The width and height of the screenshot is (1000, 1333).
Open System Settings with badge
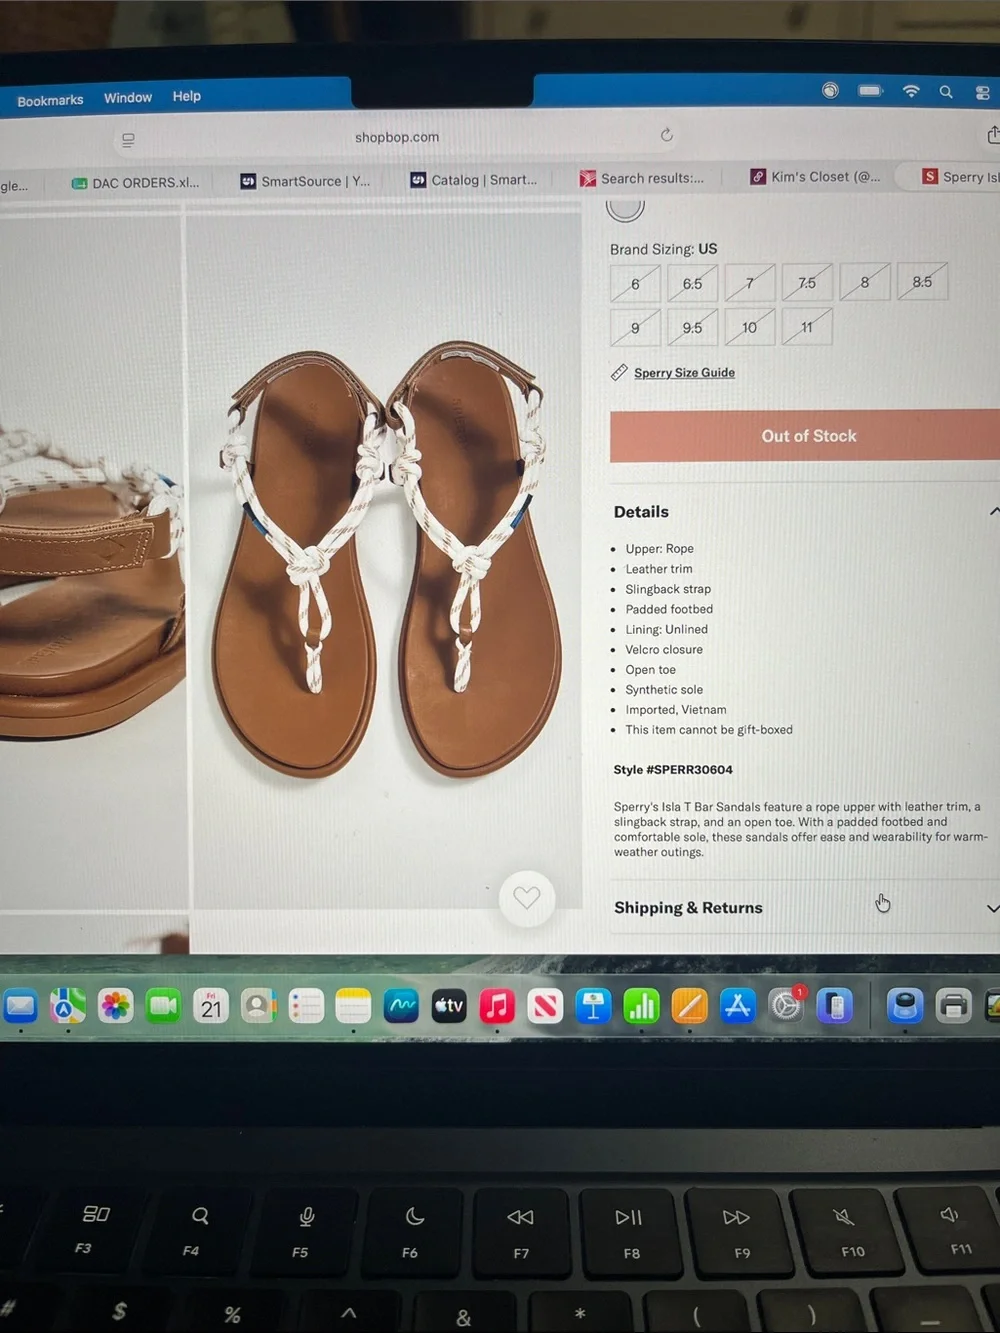point(786,1006)
